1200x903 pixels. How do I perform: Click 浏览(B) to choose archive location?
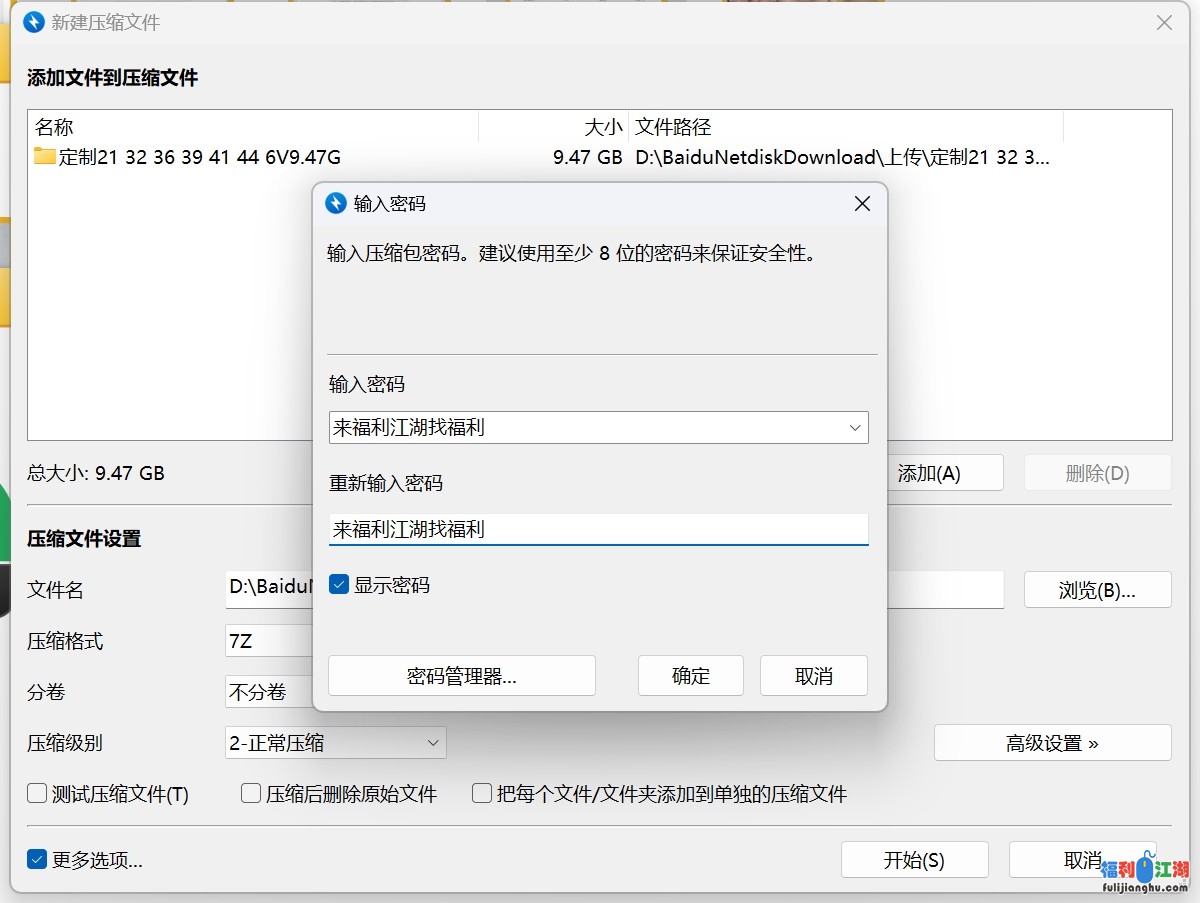[1097, 589]
